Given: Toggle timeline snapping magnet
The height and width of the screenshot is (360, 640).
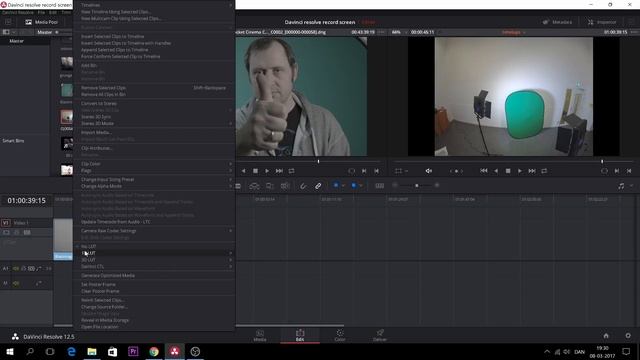Looking at the screenshot, I should pos(303,186).
